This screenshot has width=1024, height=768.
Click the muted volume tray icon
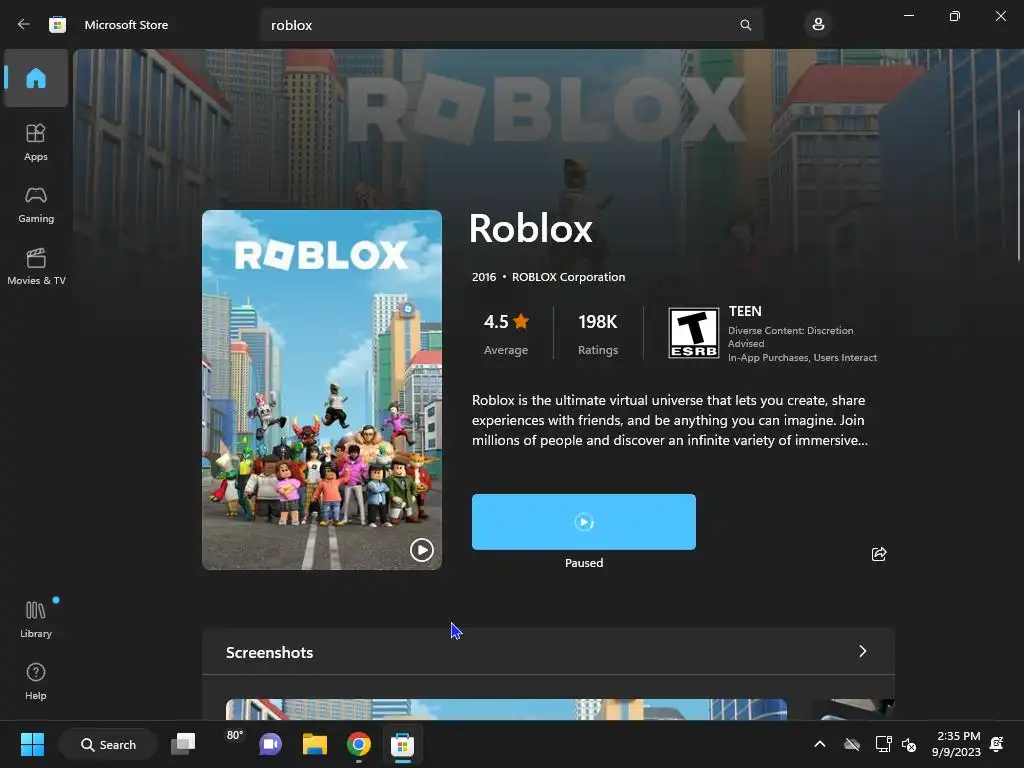pyautogui.click(x=909, y=744)
